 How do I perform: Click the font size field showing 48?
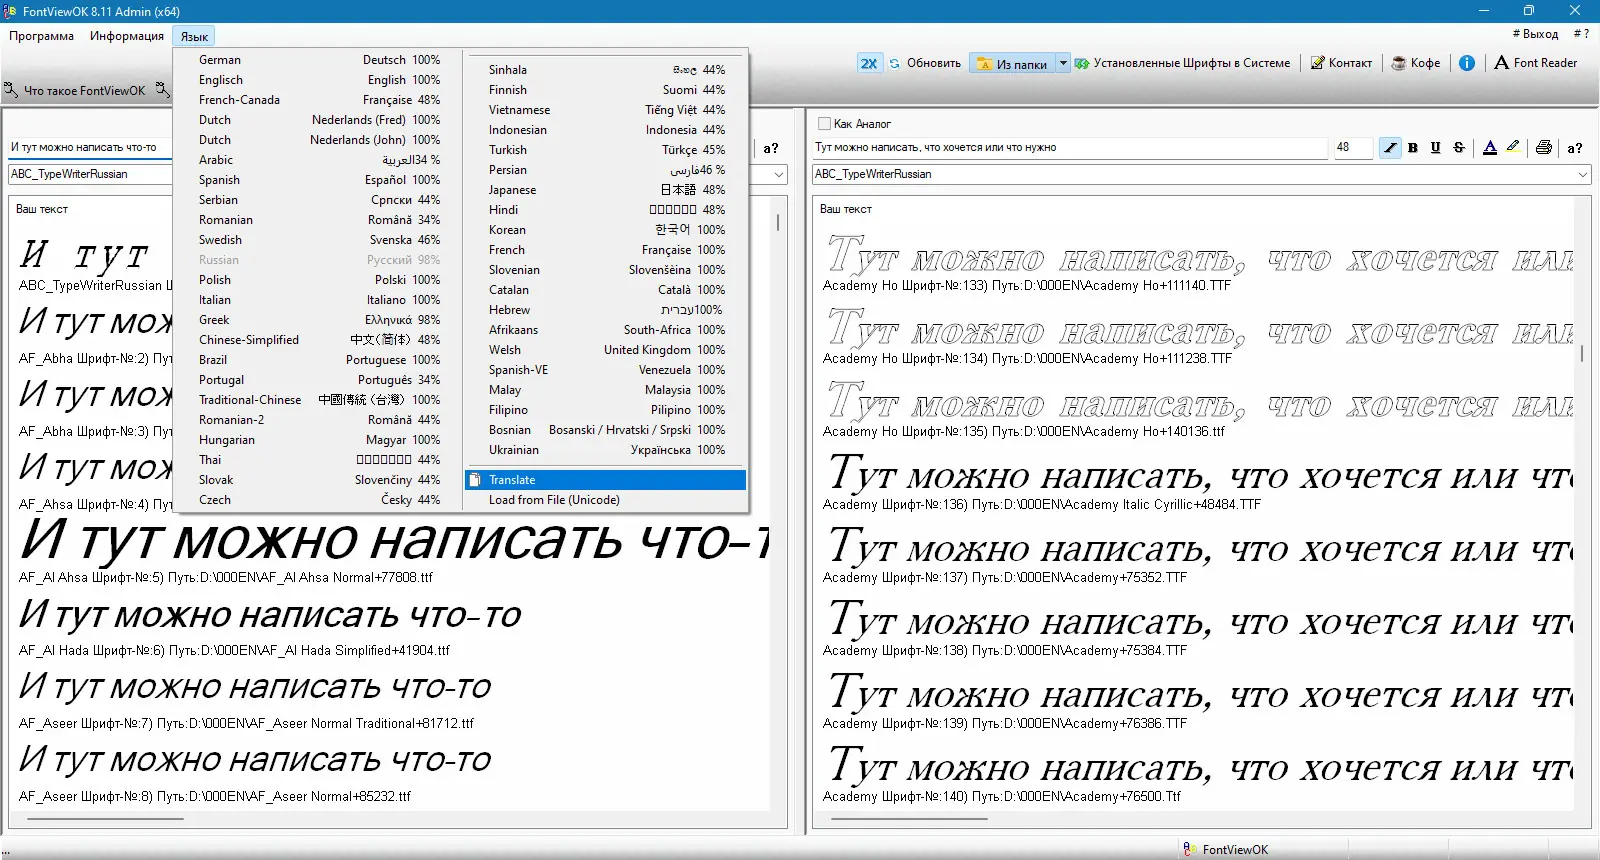pos(1352,148)
